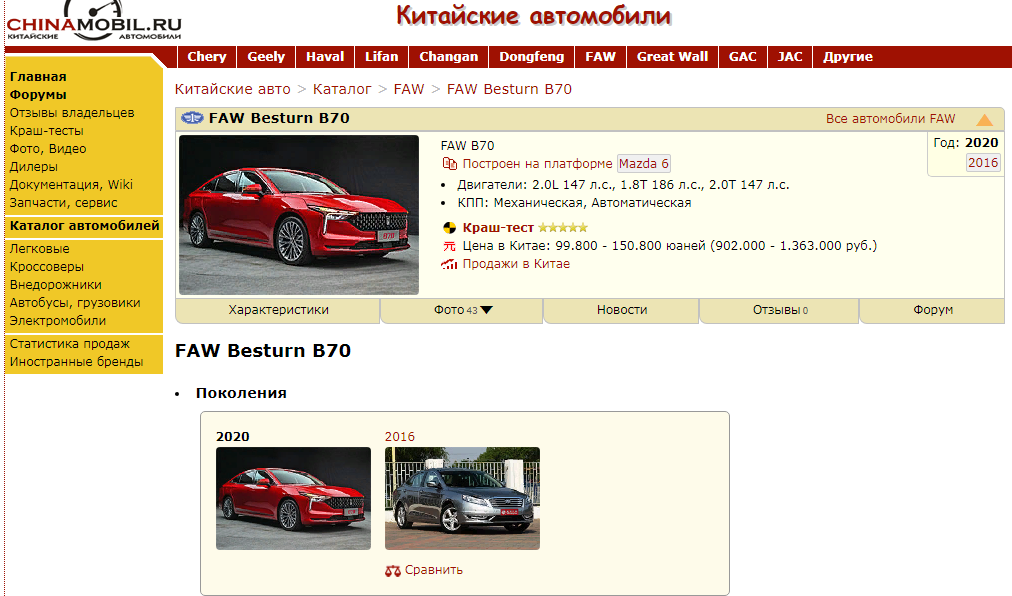Click FAW breadcrumb link
Viewport: 1012px width, 596px height.
tap(409, 89)
